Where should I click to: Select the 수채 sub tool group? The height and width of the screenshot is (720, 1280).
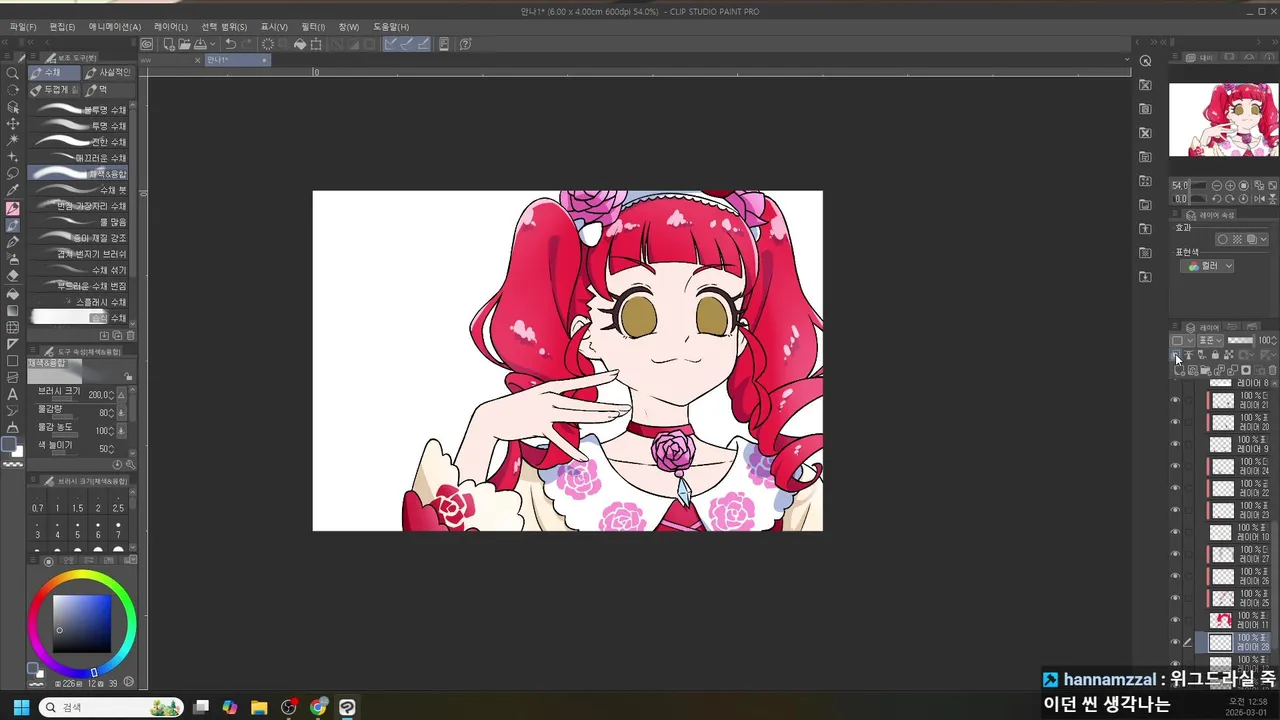[54, 73]
